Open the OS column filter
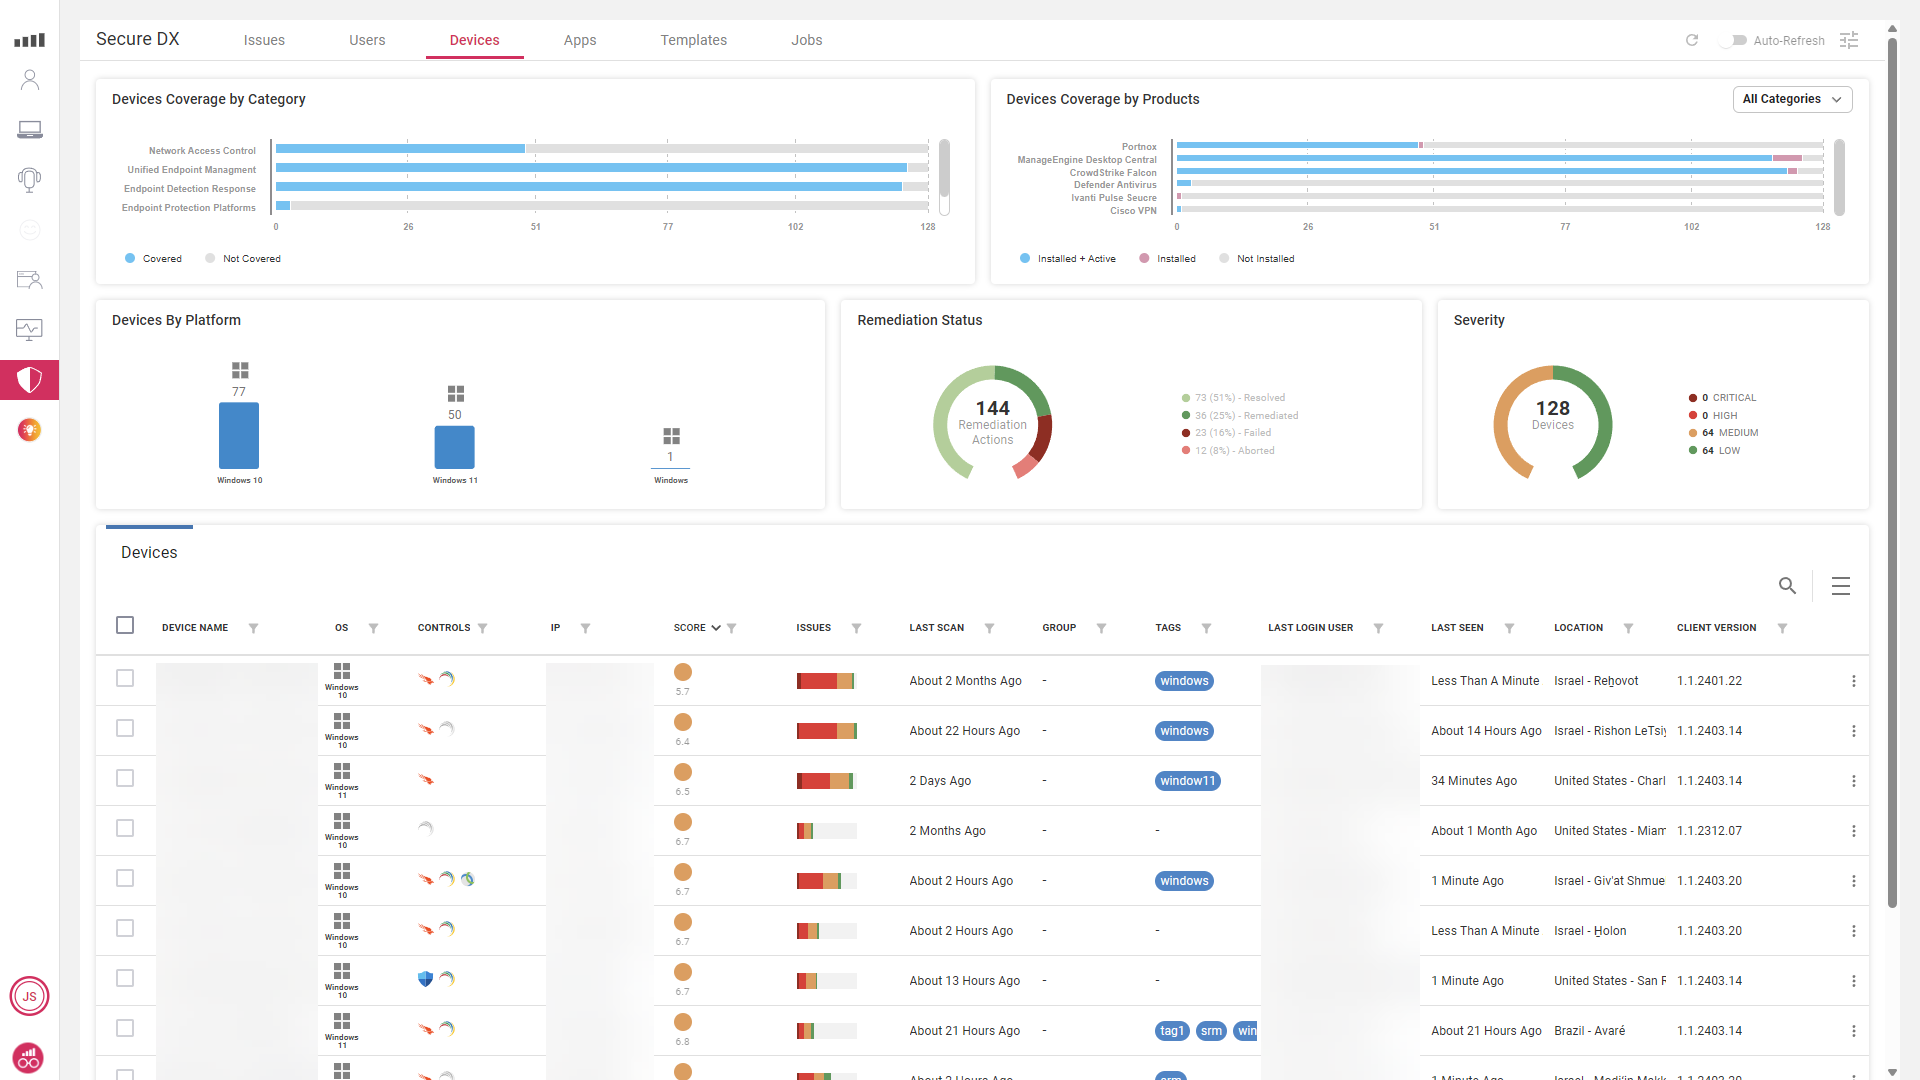 pos(373,628)
